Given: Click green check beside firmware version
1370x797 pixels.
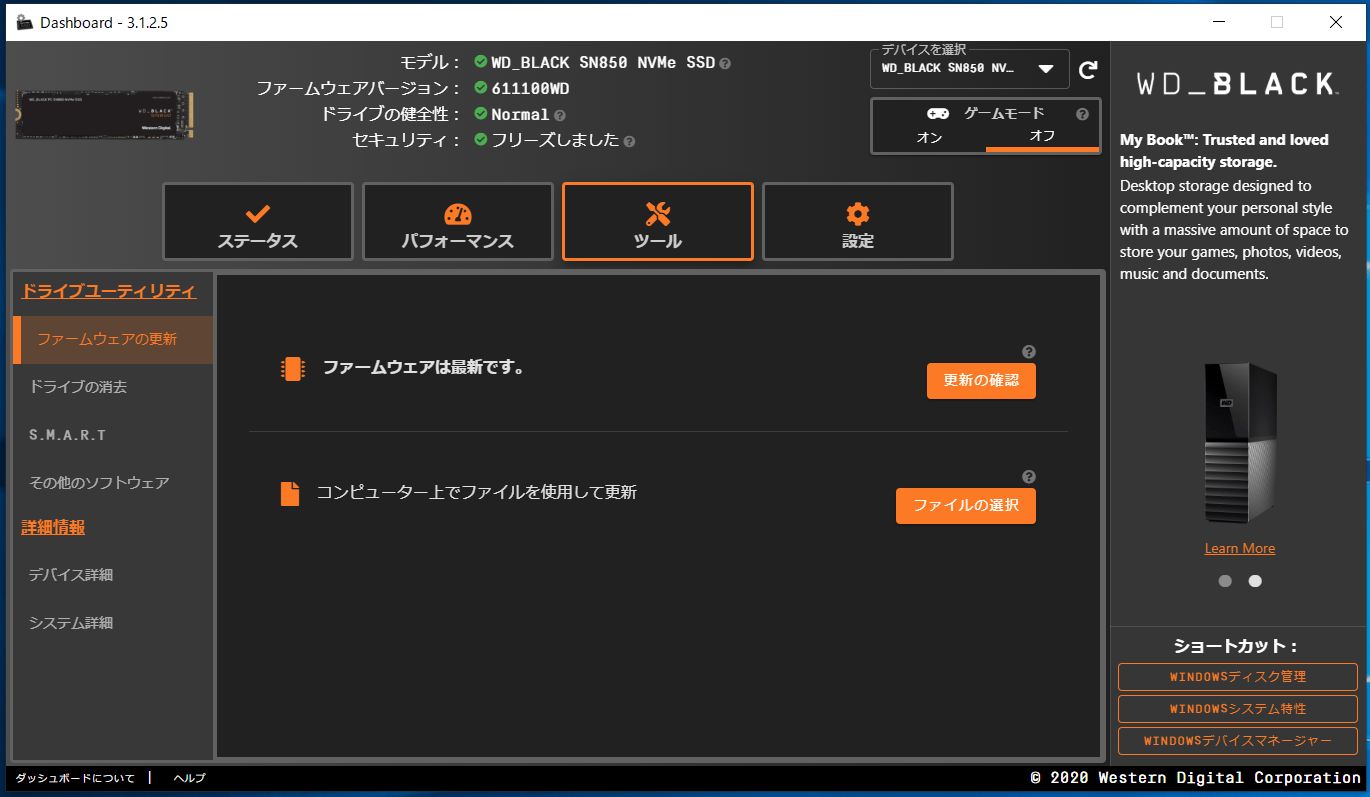Looking at the screenshot, I should 481,88.
